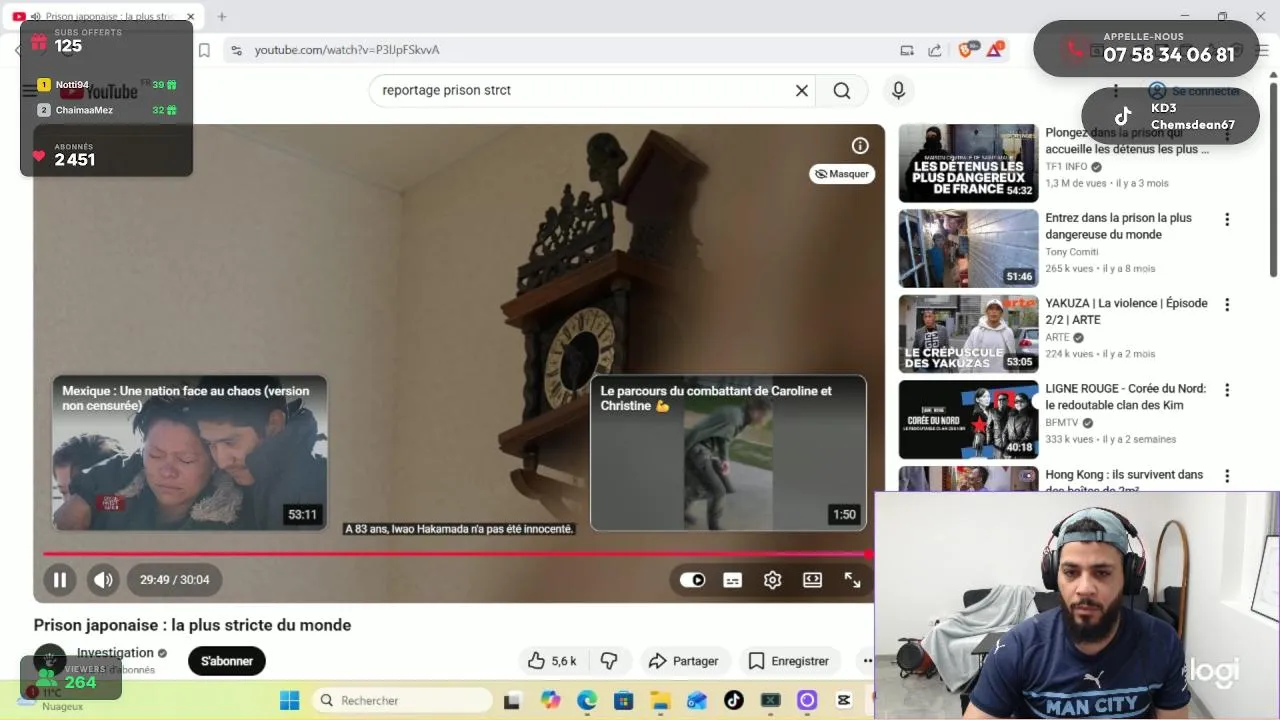Close the Prison japonaise browser tab
The width and height of the screenshot is (1280, 720).
click(x=191, y=17)
